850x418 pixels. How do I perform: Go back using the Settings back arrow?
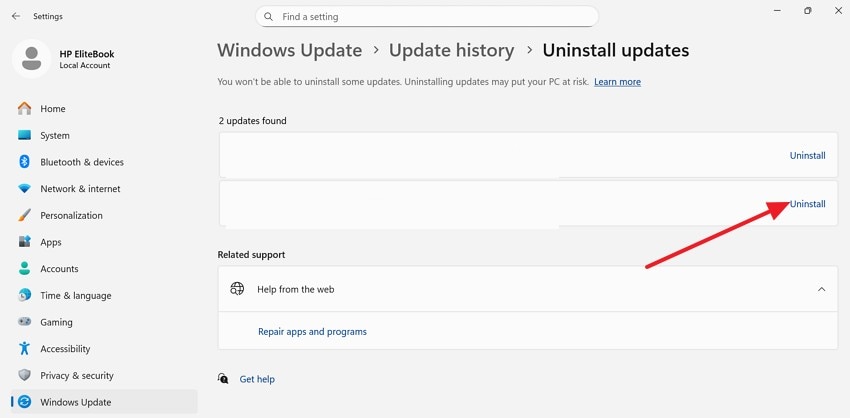click(16, 16)
